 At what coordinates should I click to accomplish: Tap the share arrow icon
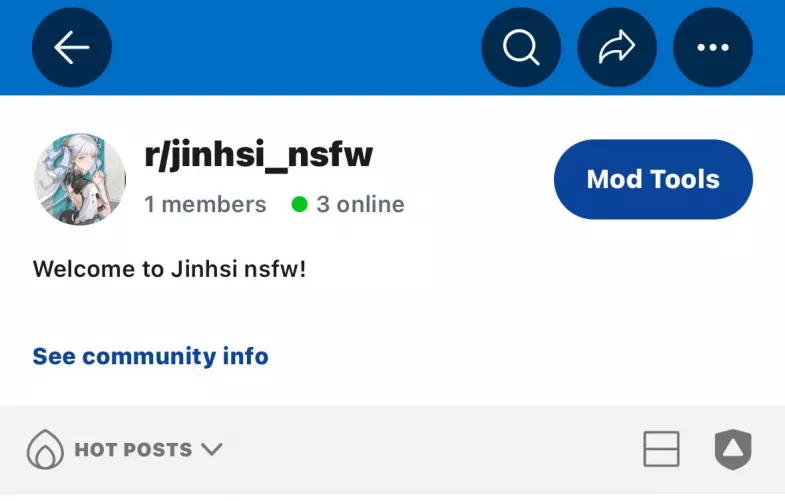pos(617,47)
